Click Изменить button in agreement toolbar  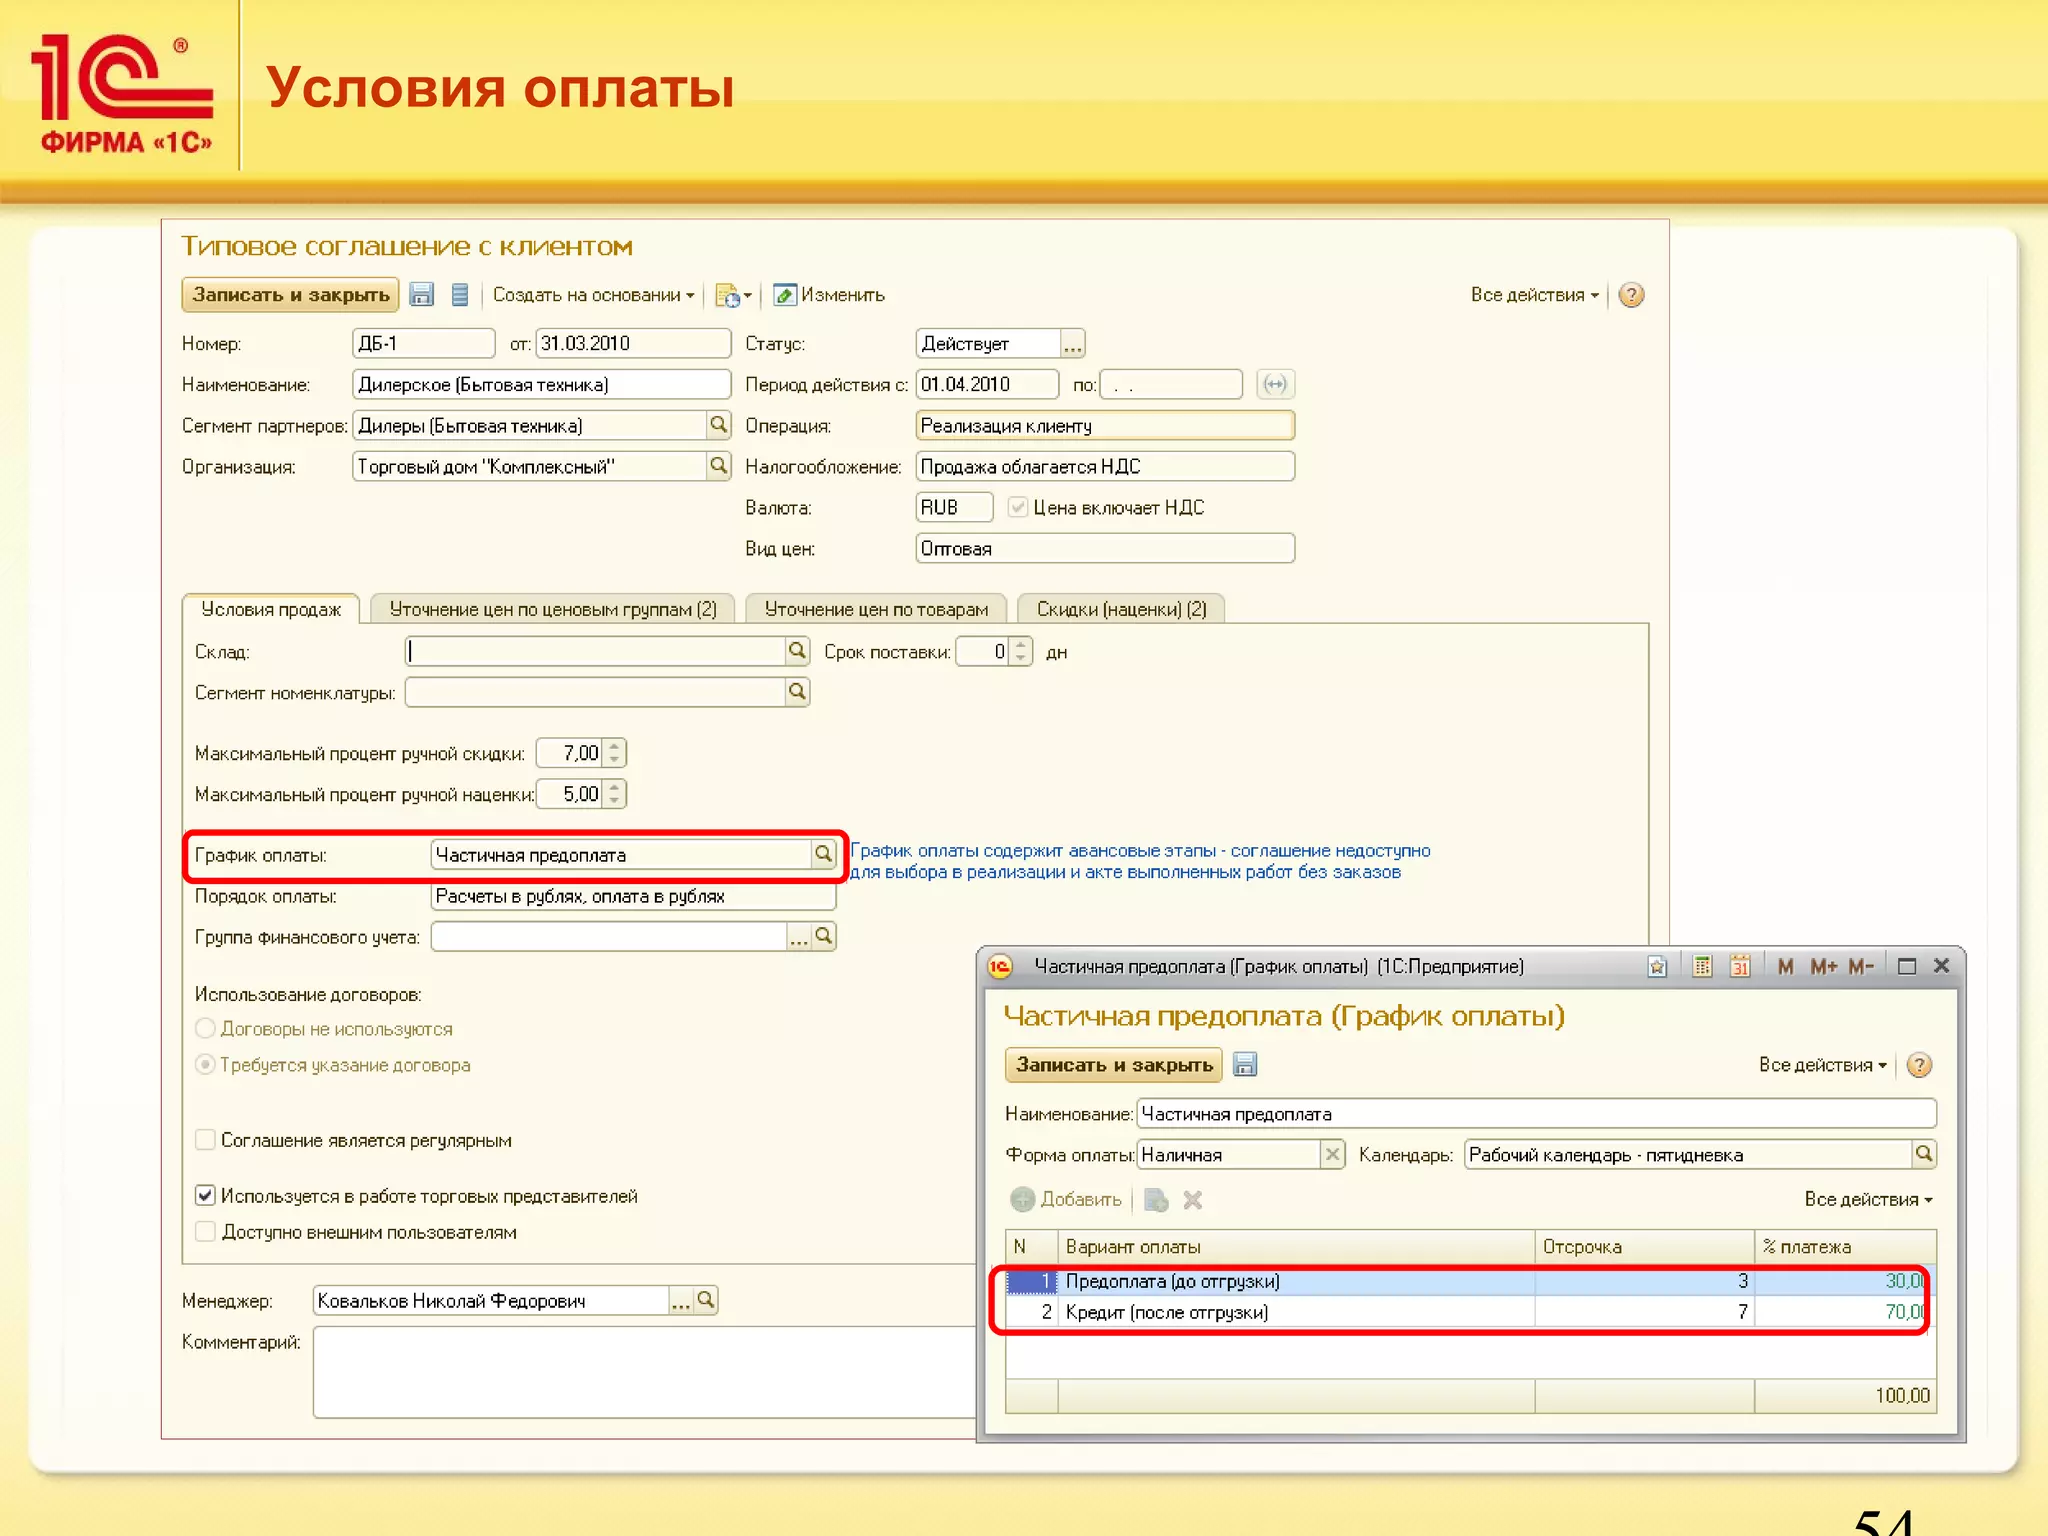coord(829,295)
